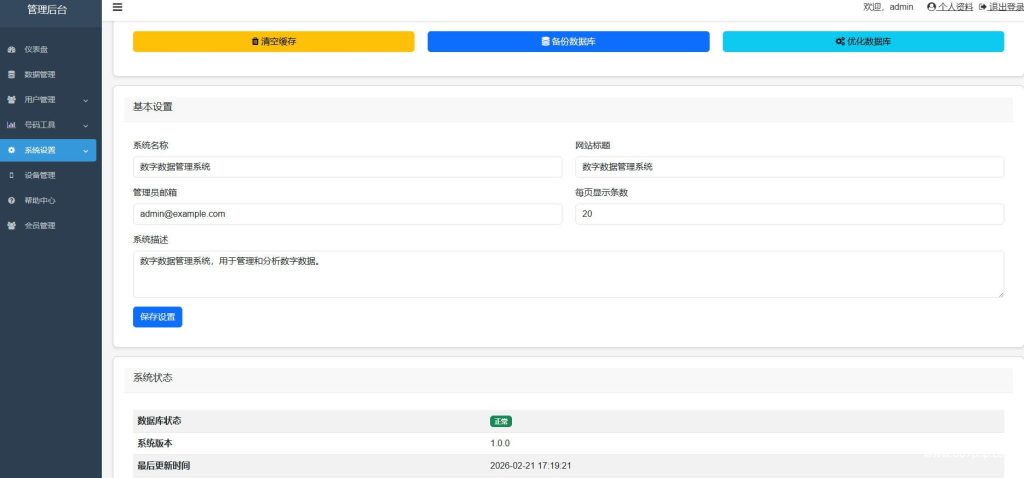This screenshot has width=1024, height=478.
Task: Click the 管理后台 title in sidebar
Action: tap(47, 9)
